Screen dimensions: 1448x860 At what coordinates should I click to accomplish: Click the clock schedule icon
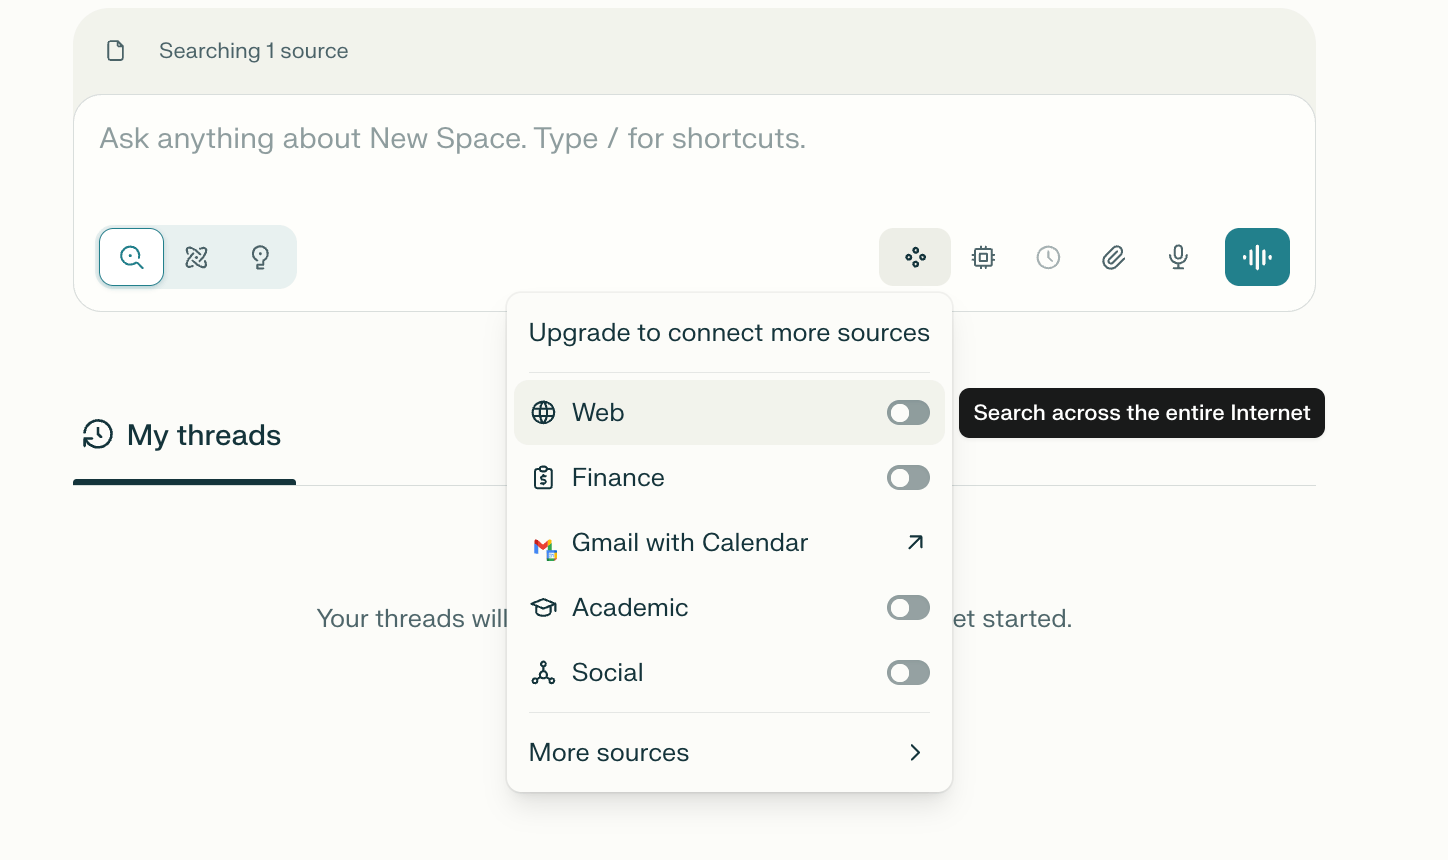[x=1048, y=257]
